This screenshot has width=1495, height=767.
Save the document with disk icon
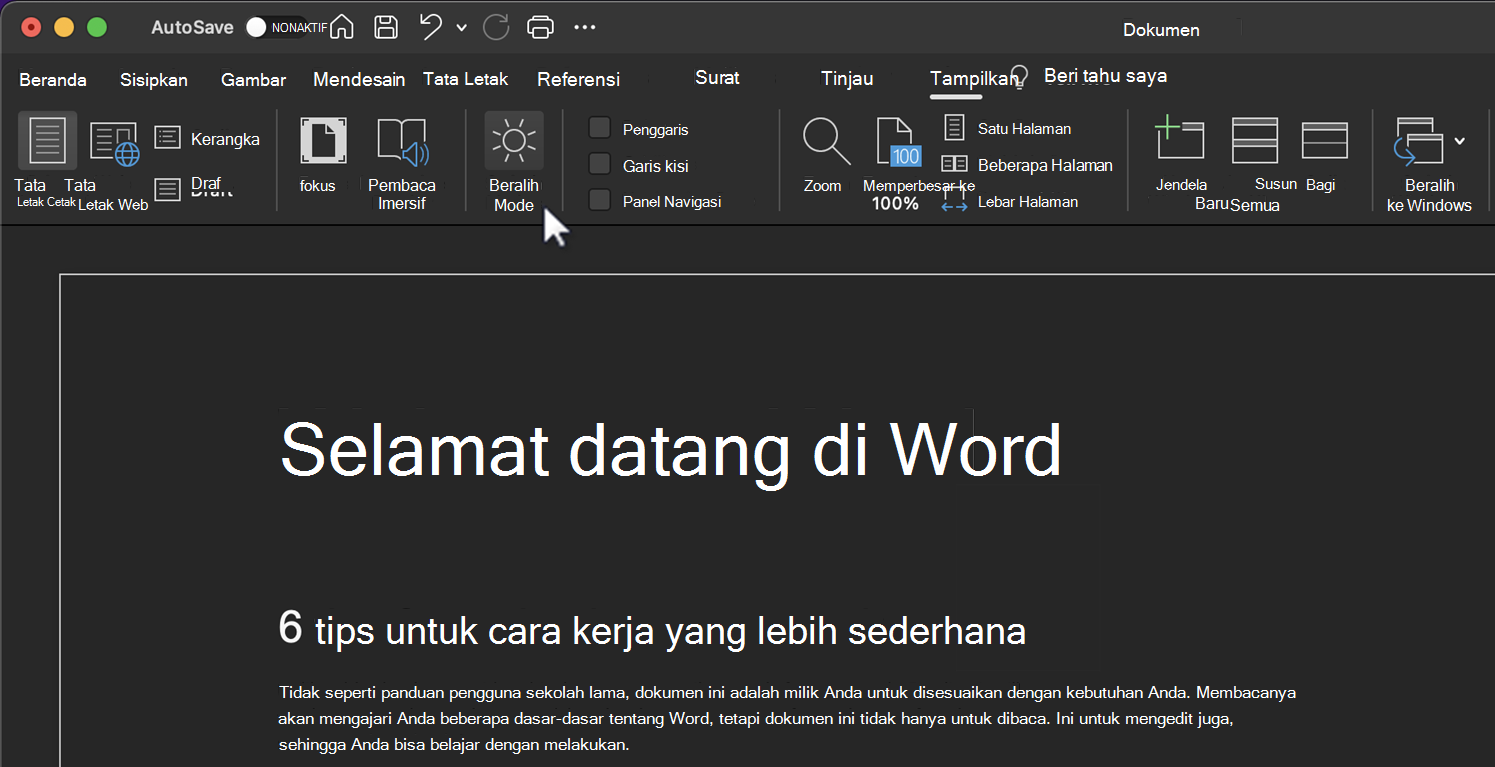[x=386, y=27]
